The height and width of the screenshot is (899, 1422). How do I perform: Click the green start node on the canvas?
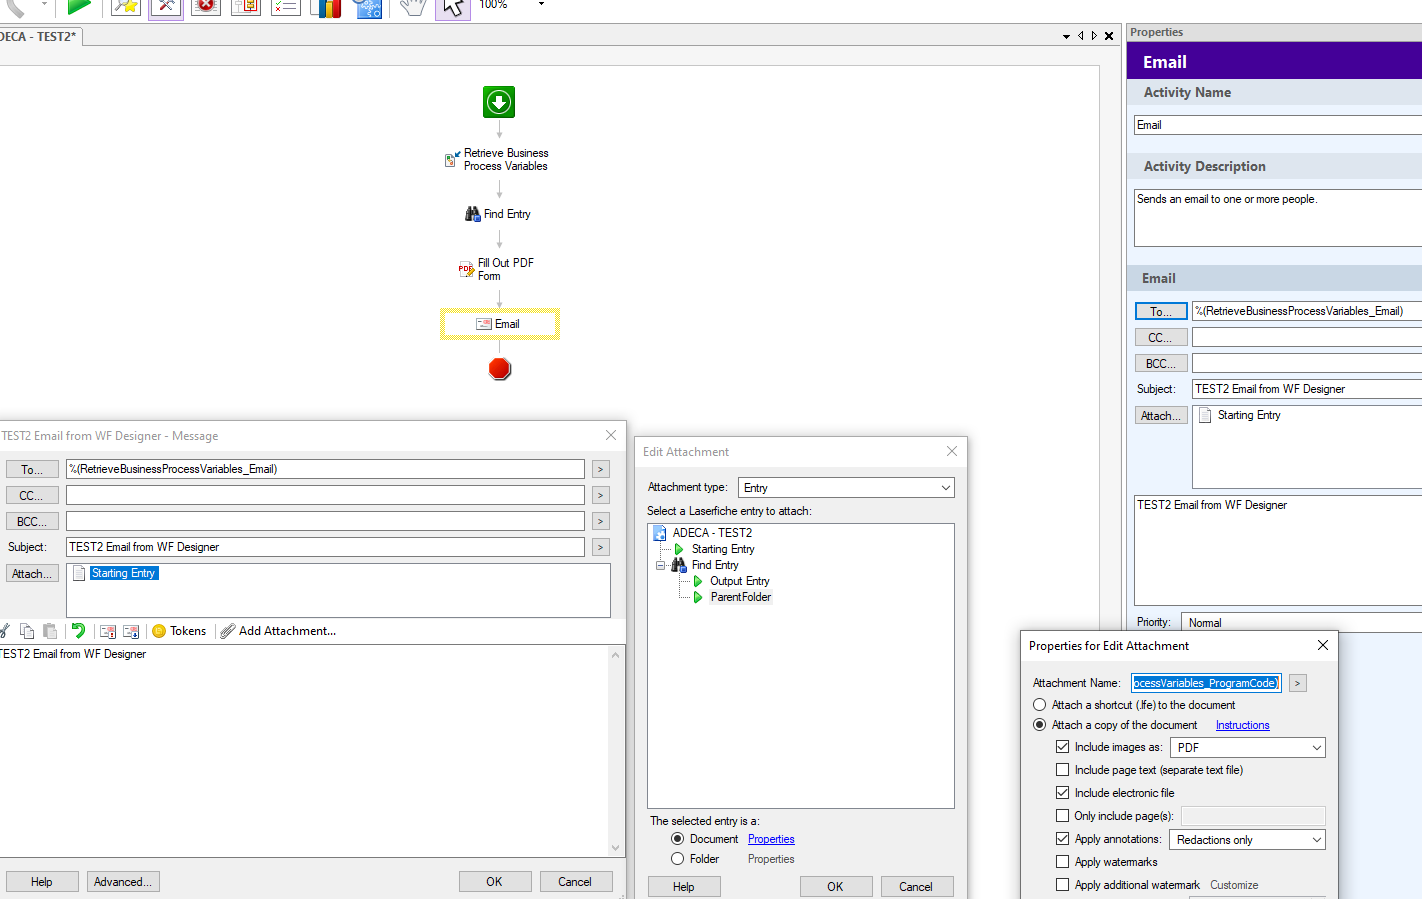(499, 102)
